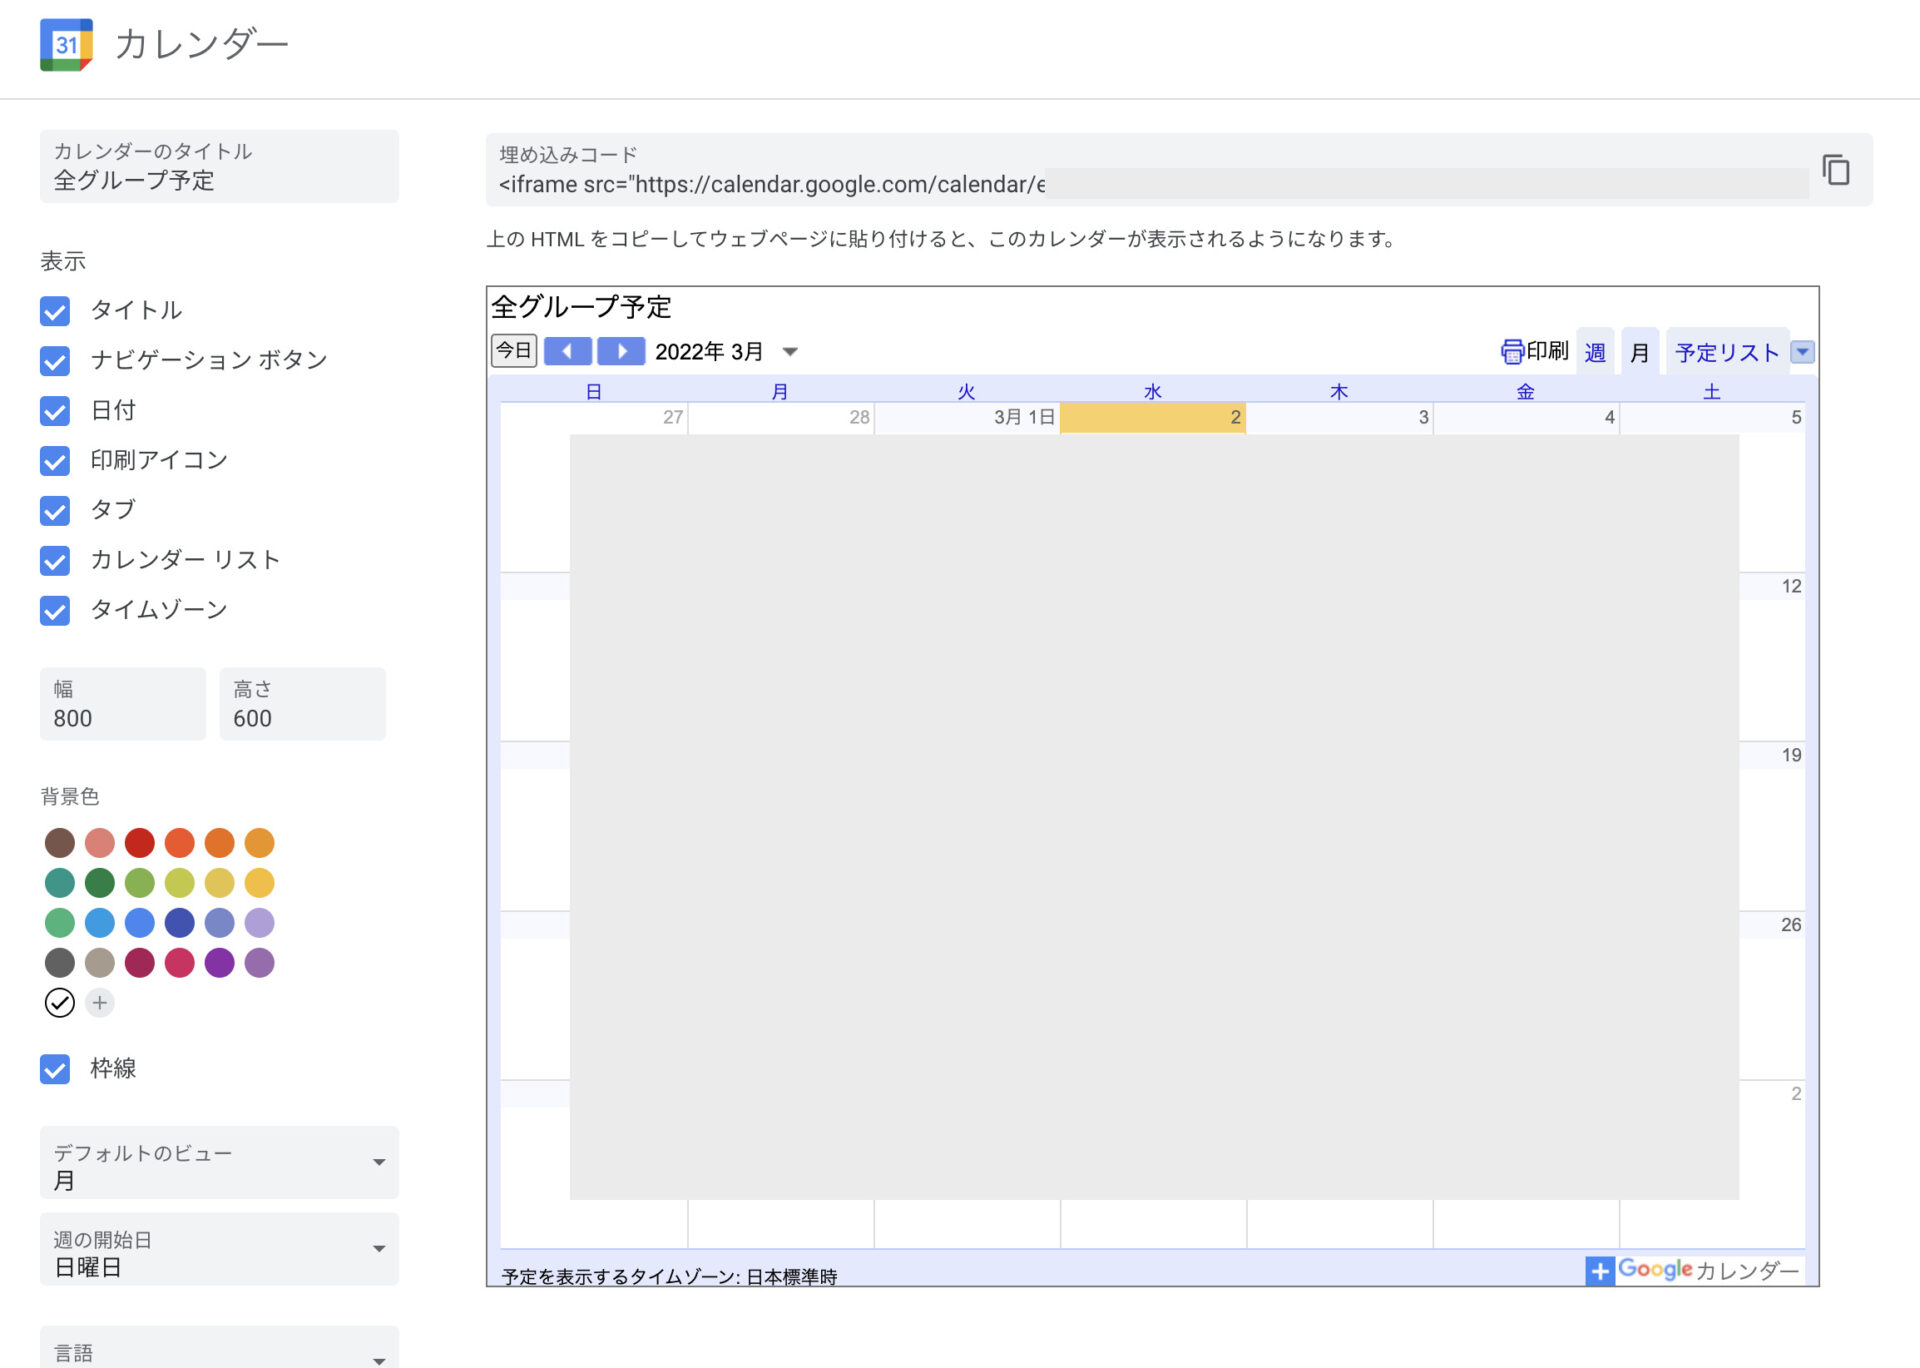Screen dimensions: 1920x1368
Task: Click the Google Calendar logo icon
Action: pyautogui.click(x=66, y=45)
